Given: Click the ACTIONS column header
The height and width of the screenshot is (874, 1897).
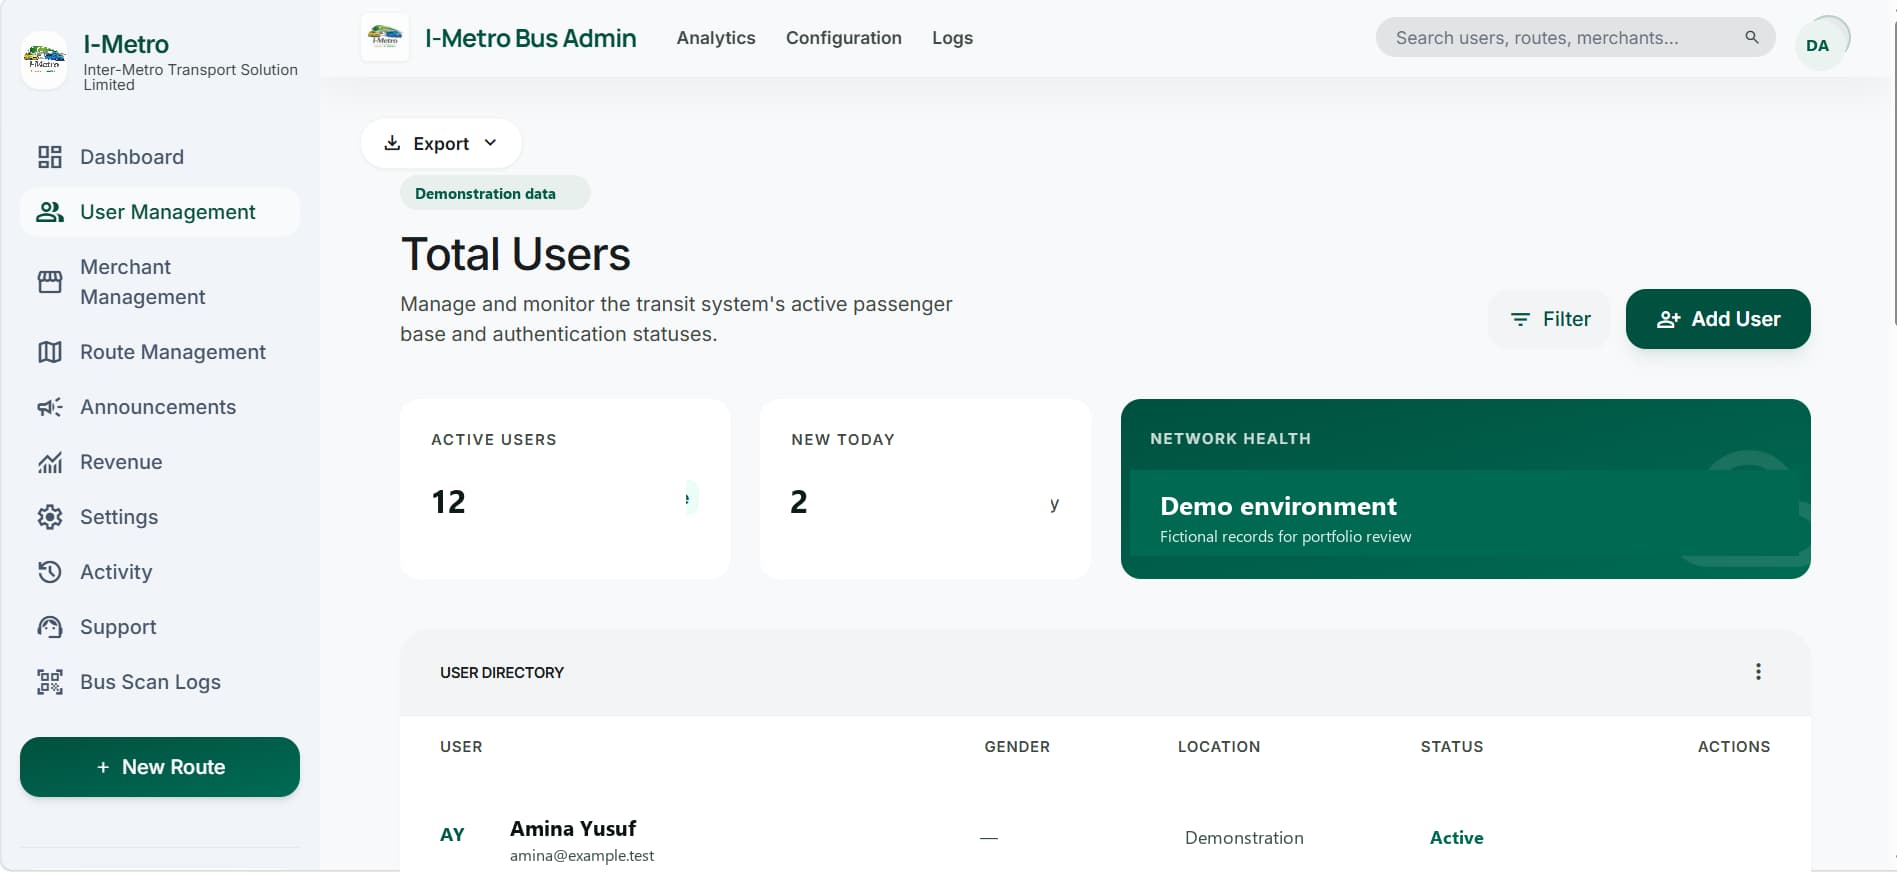Looking at the screenshot, I should (1734, 747).
